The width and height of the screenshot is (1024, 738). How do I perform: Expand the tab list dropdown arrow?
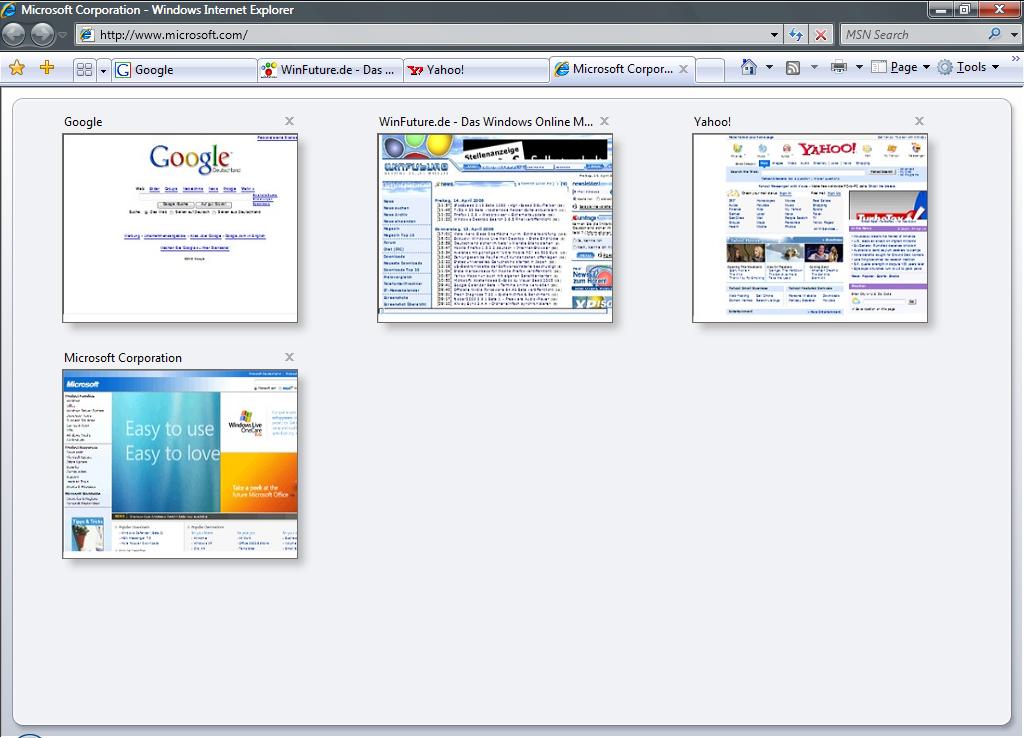104,69
